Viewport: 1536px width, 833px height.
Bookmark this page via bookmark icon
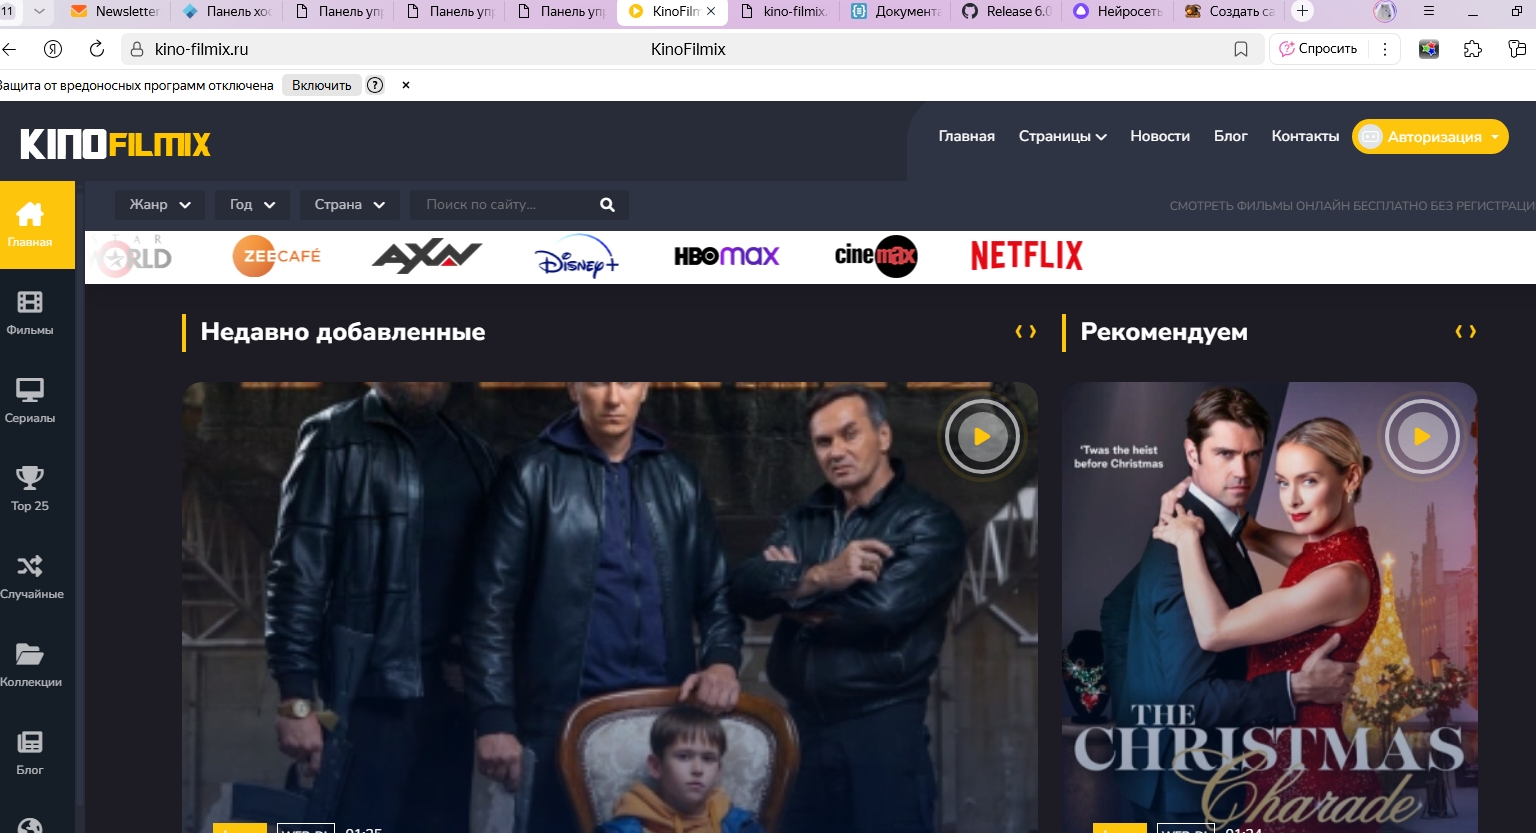pos(1241,49)
